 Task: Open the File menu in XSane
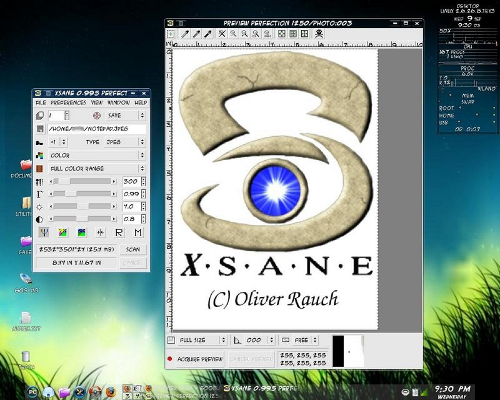pyautogui.click(x=41, y=103)
